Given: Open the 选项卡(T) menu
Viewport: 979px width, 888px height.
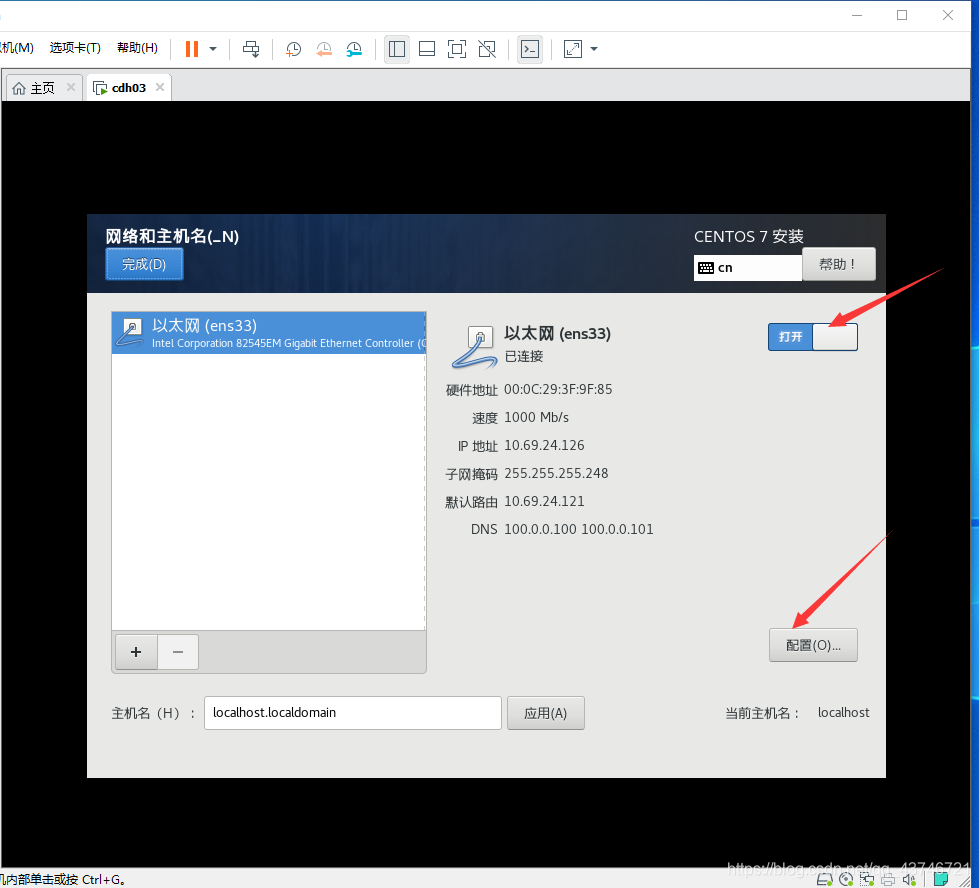Looking at the screenshot, I should [75, 48].
